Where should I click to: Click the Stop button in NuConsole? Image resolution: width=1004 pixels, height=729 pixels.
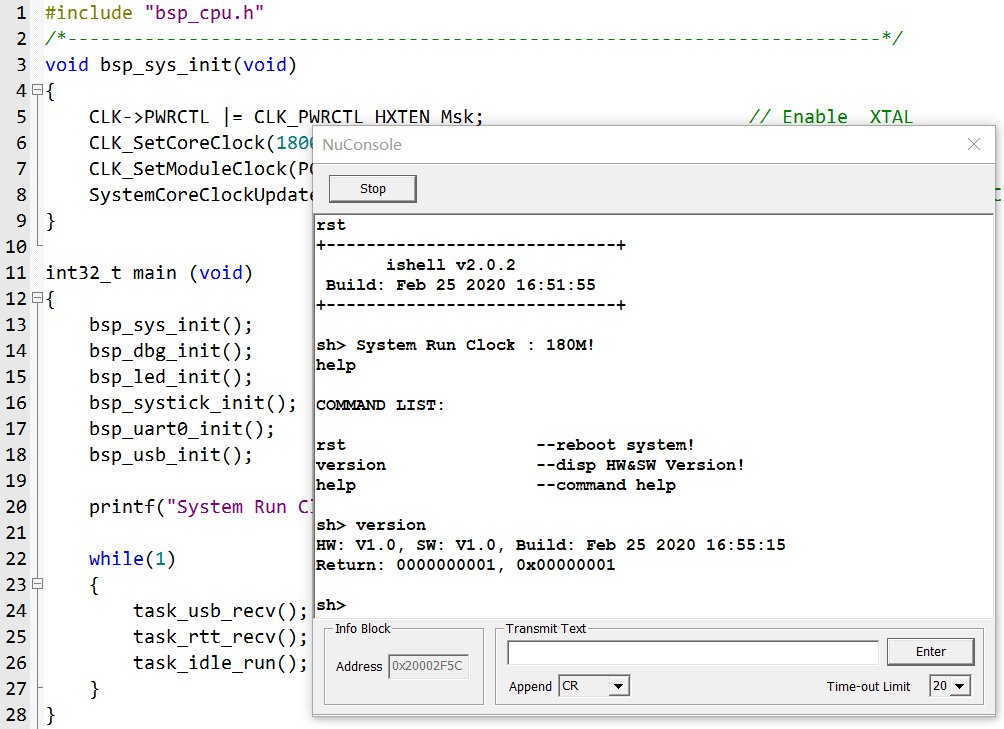tap(373, 189)
